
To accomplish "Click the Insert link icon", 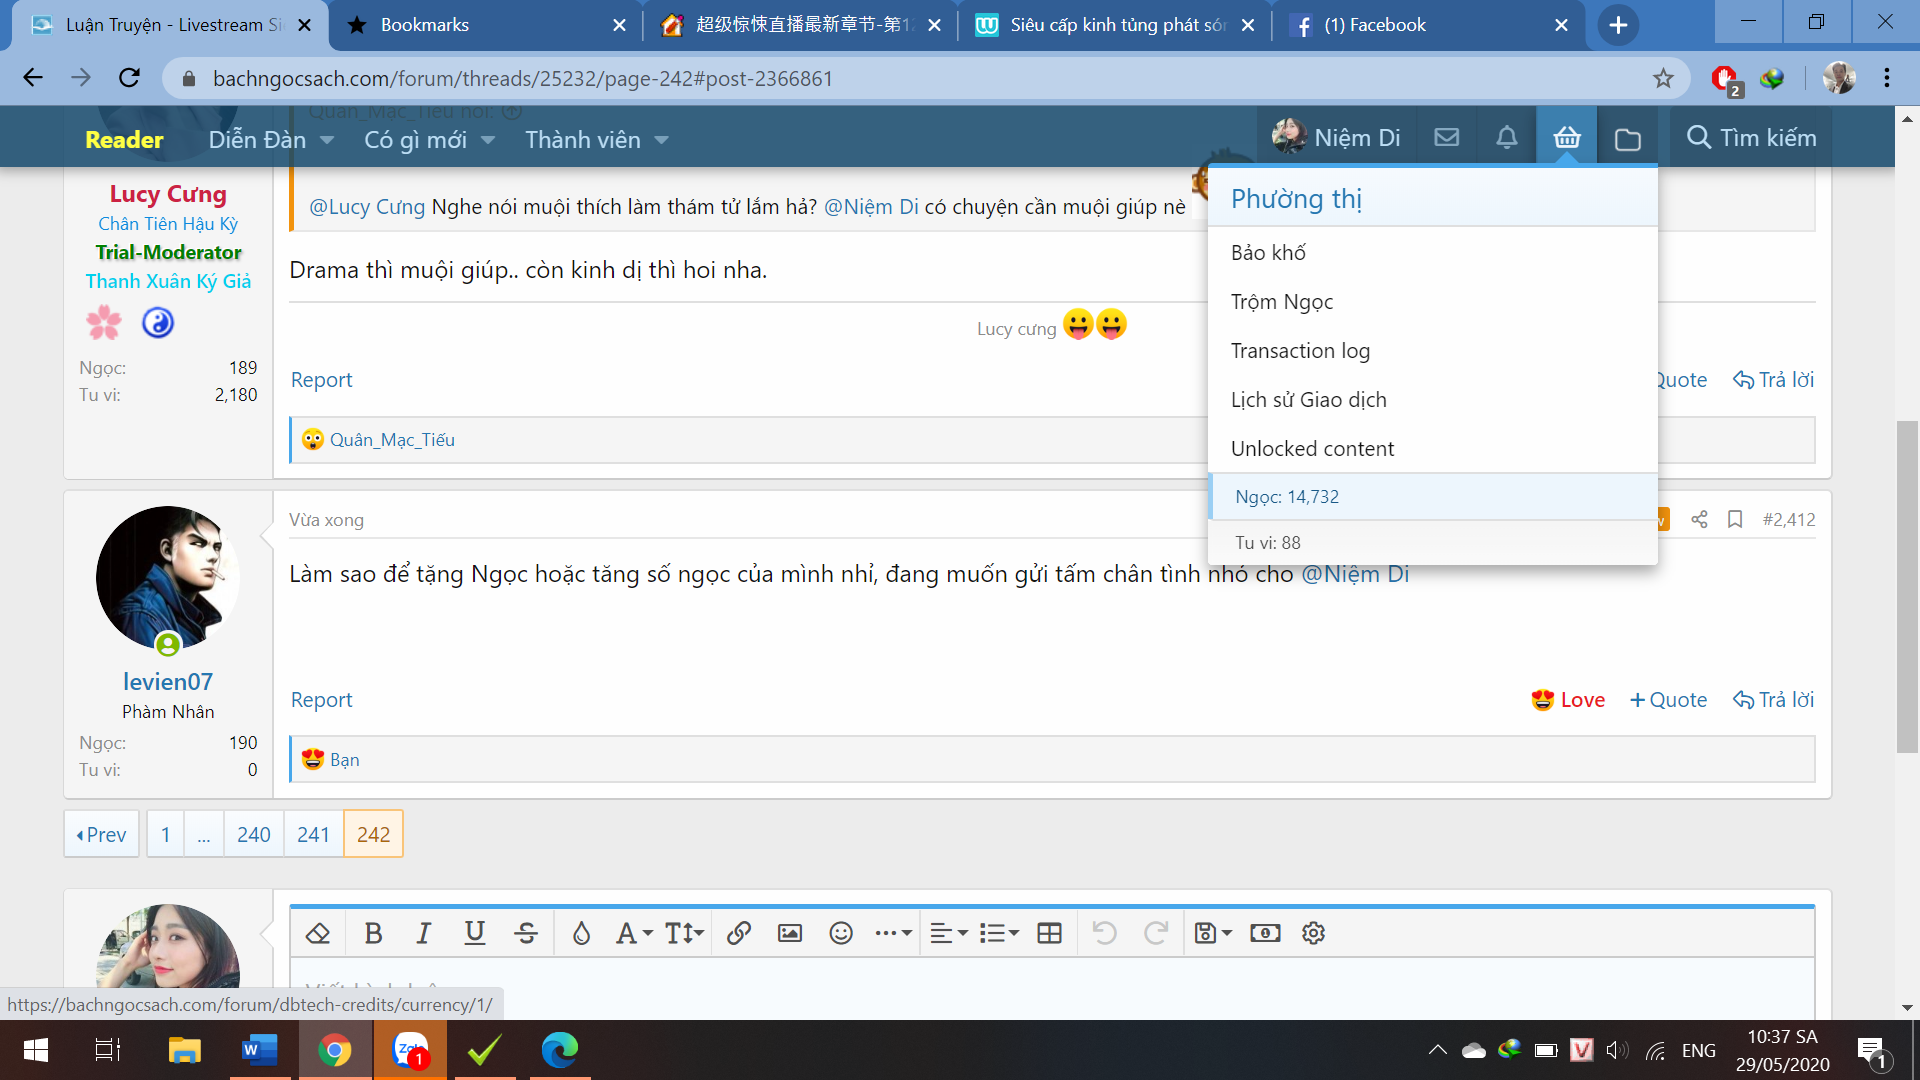I will pyautogui.click(x=739, y=933).
